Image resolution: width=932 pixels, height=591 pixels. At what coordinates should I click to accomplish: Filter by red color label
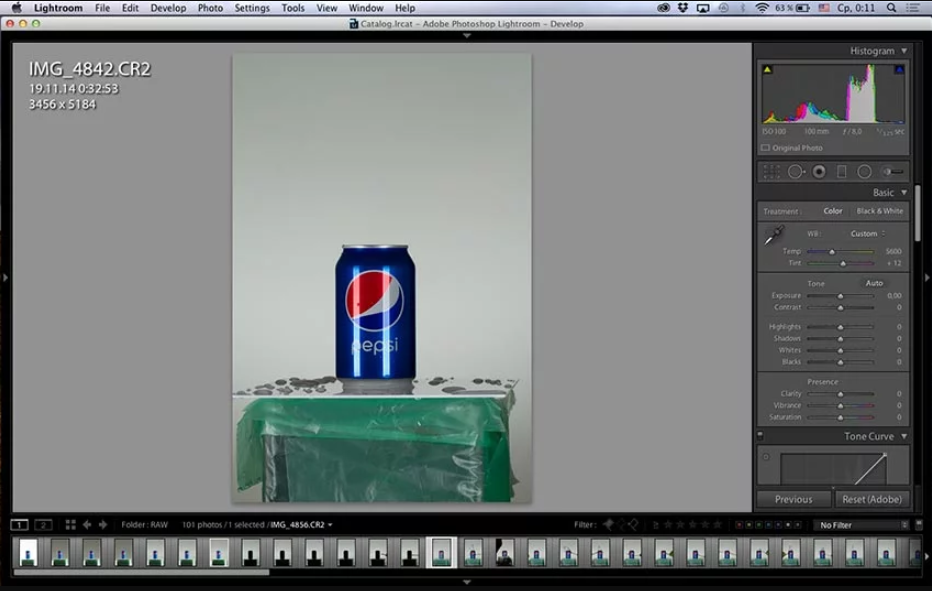[739, 525]
